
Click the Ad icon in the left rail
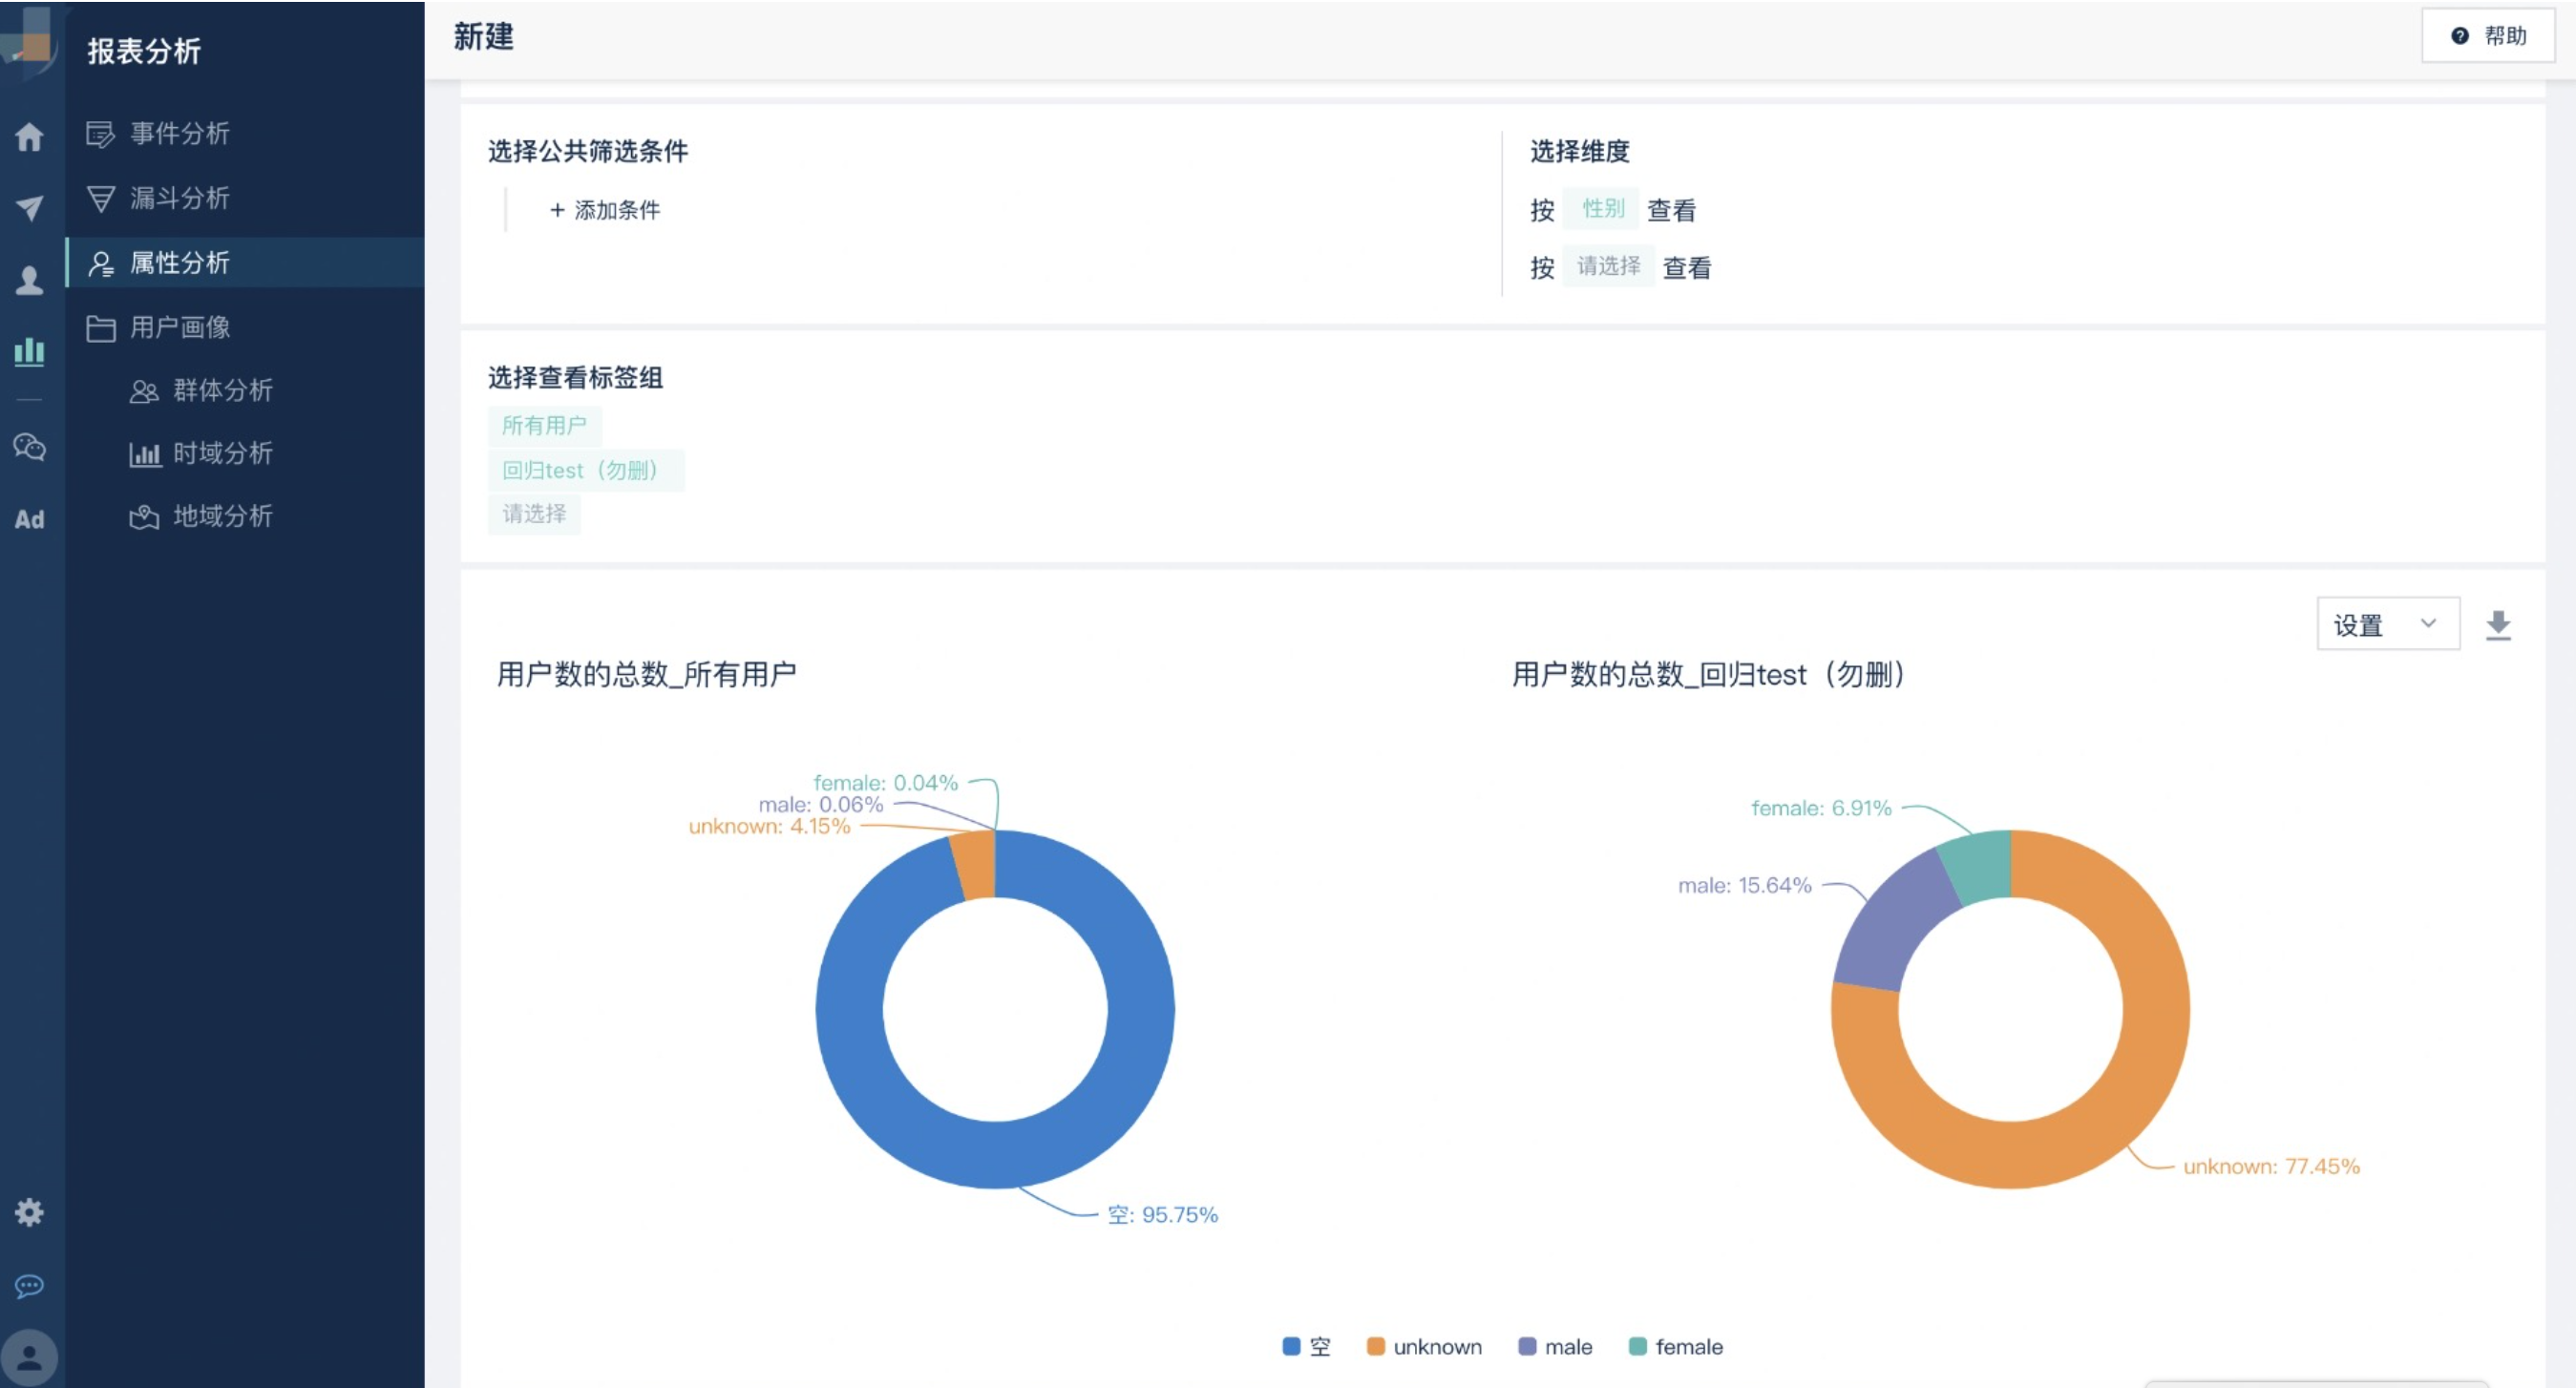tap(29, 519)
